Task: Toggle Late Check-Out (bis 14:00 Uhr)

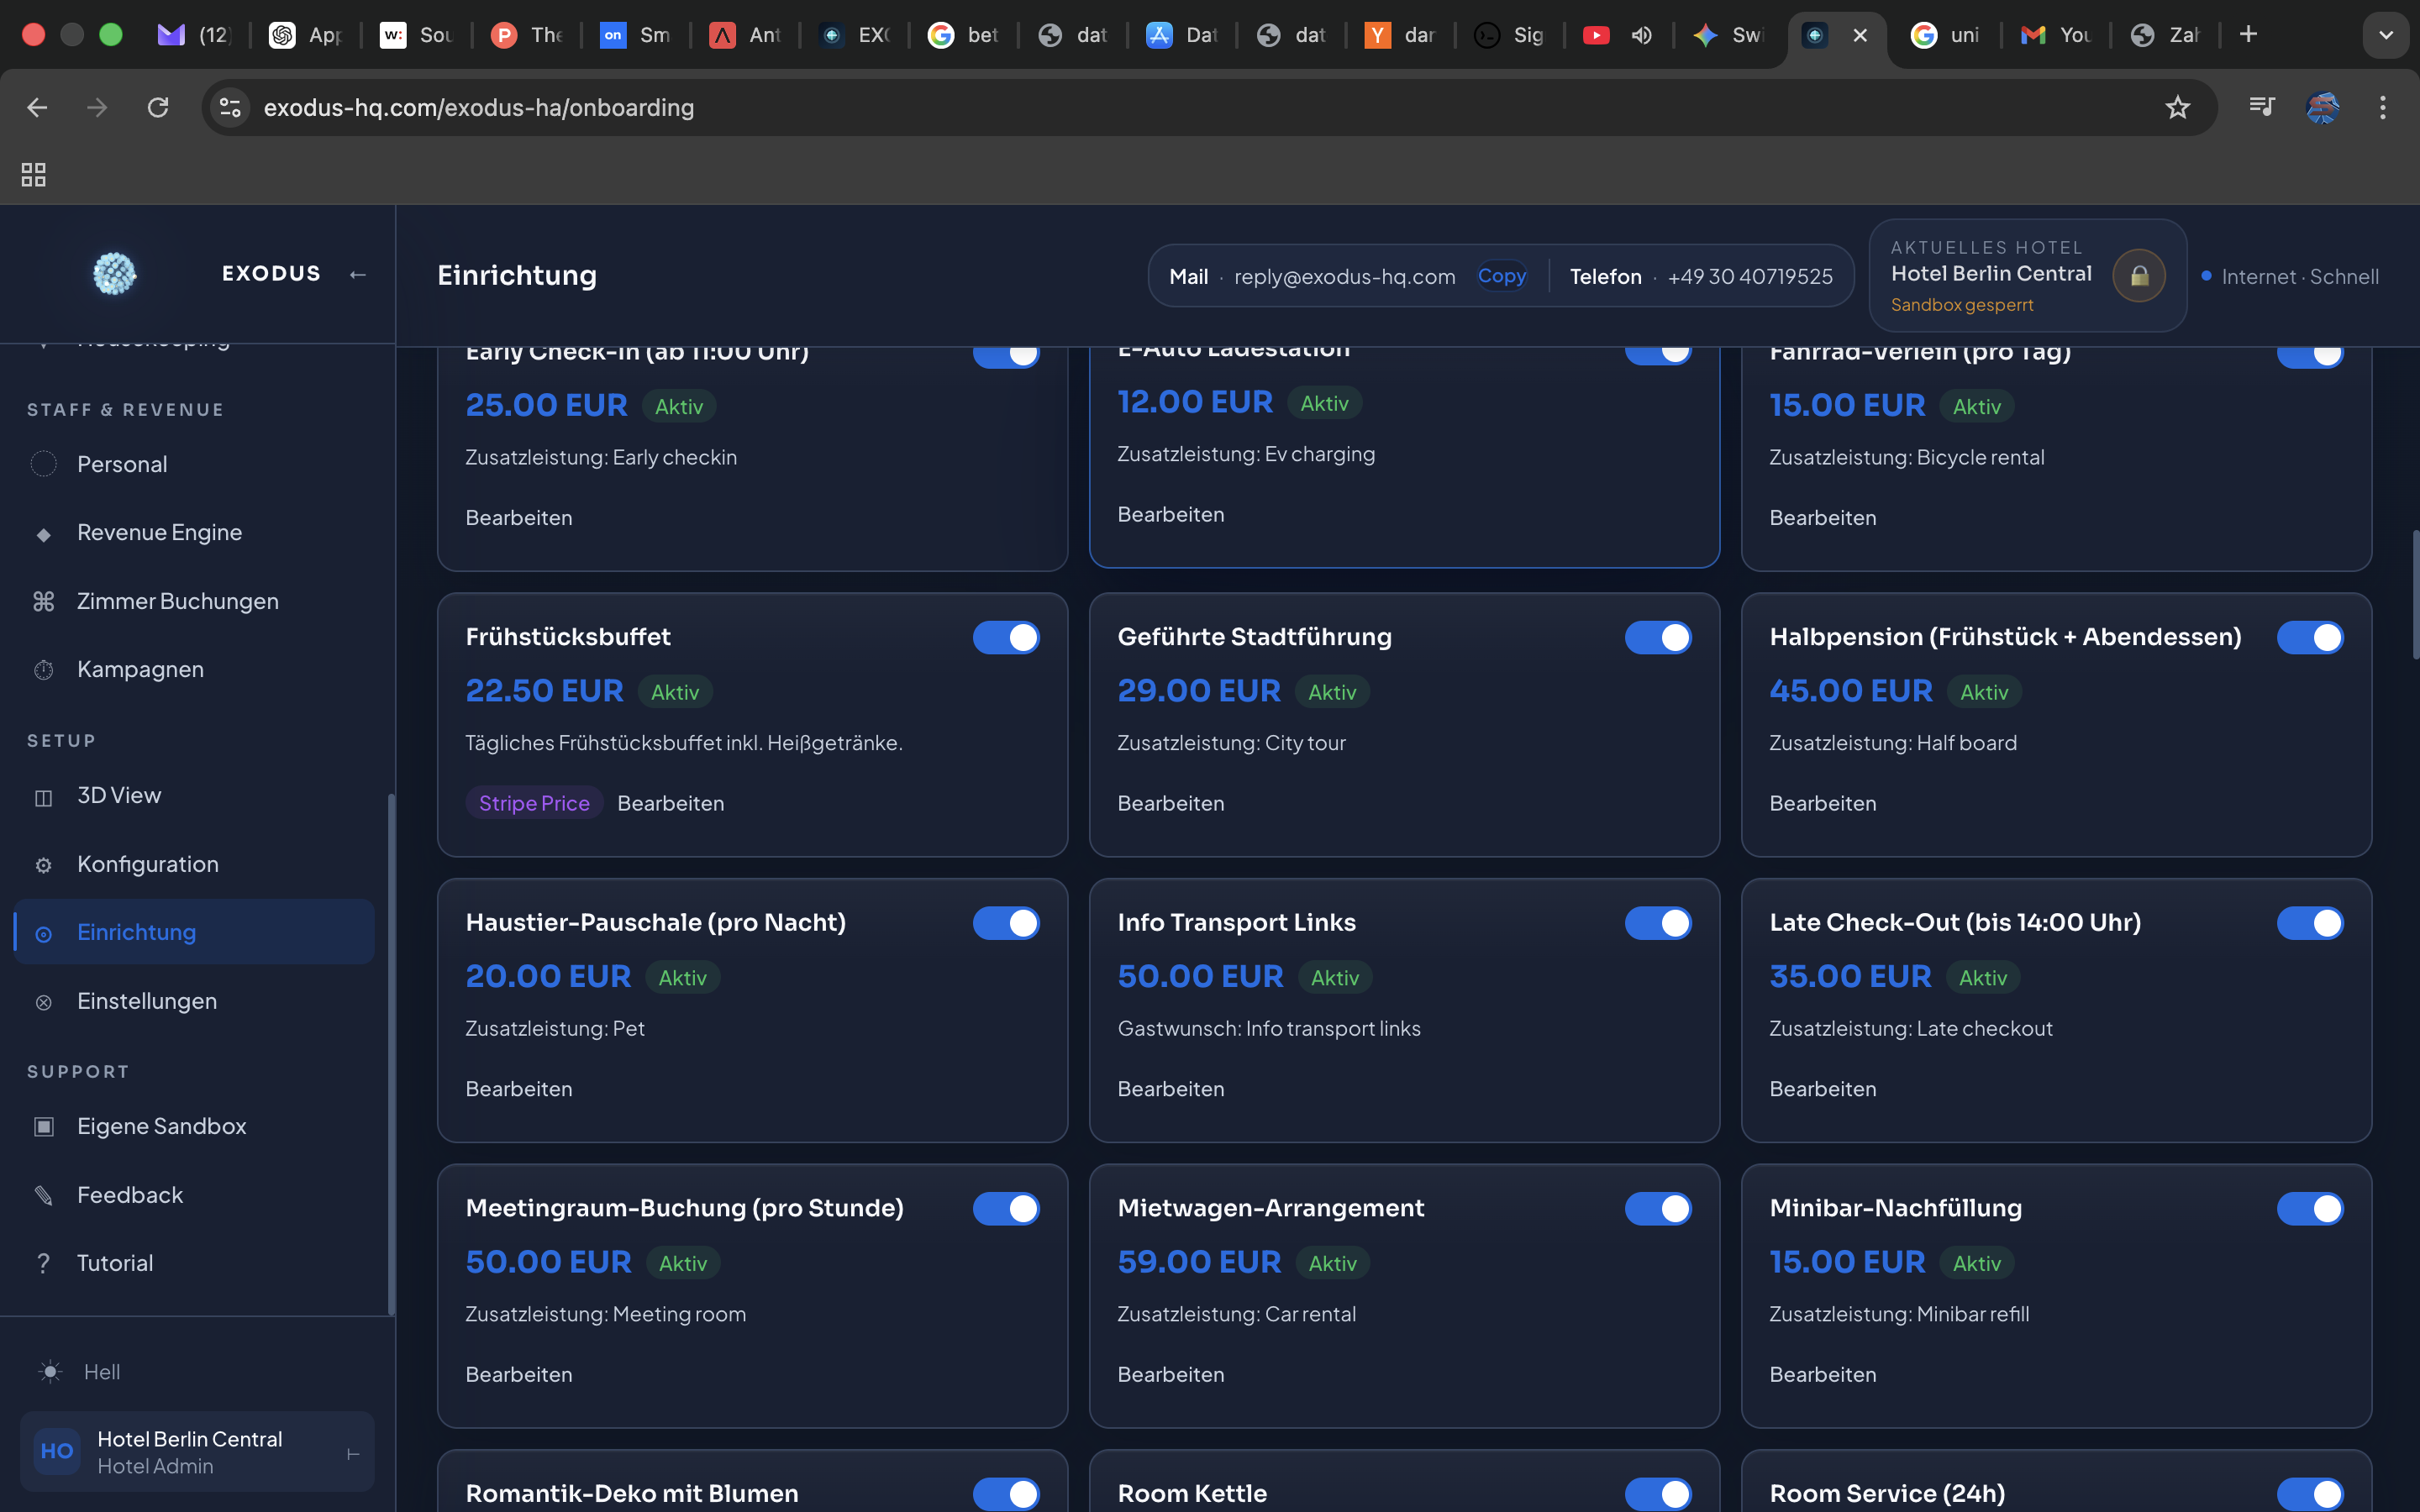Action: [x=2310, y=923]
